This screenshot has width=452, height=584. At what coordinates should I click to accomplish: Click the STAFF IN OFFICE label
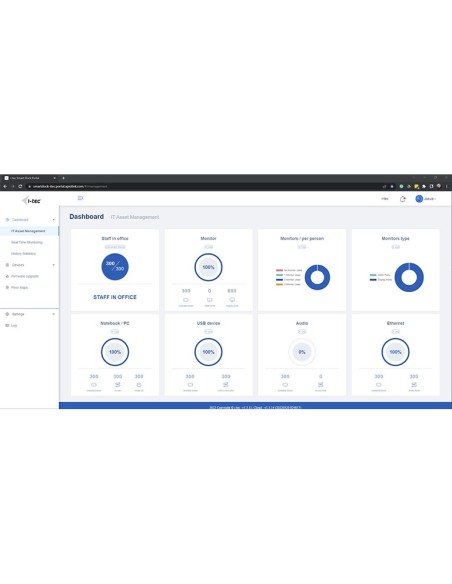pyautogui.click(x=115, y=297)
